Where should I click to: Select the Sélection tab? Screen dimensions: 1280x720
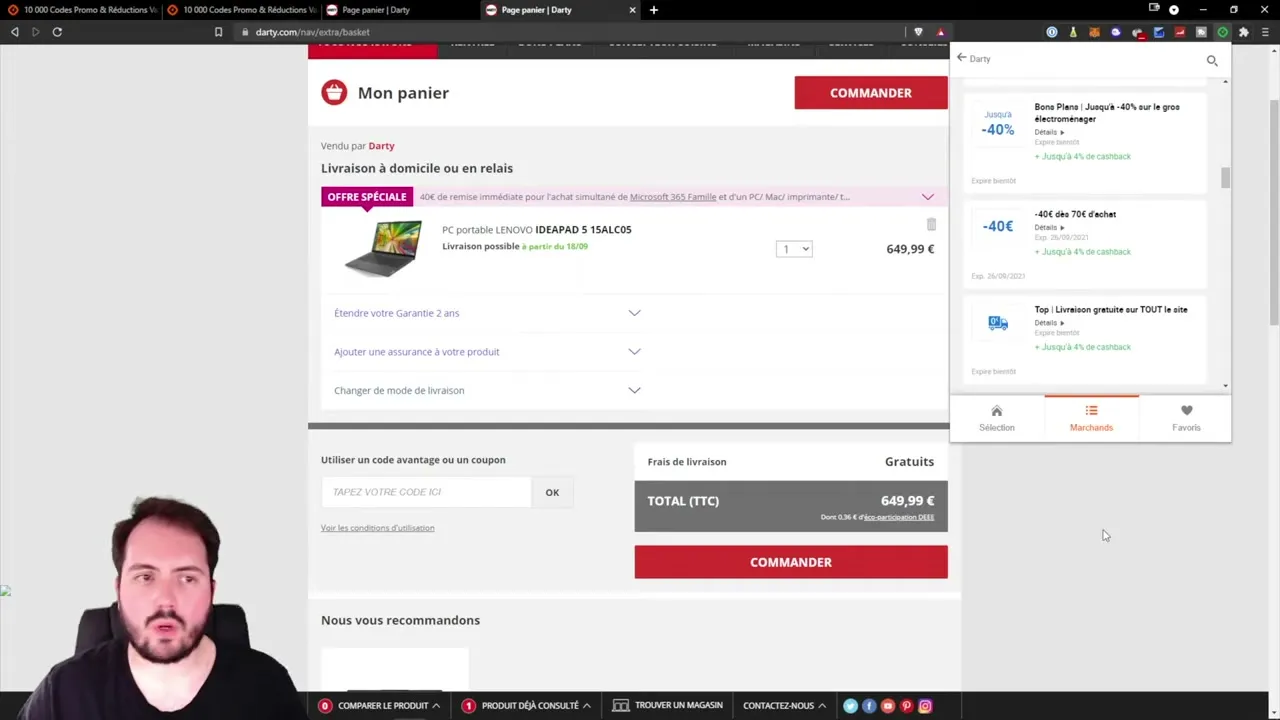(996, 417)
